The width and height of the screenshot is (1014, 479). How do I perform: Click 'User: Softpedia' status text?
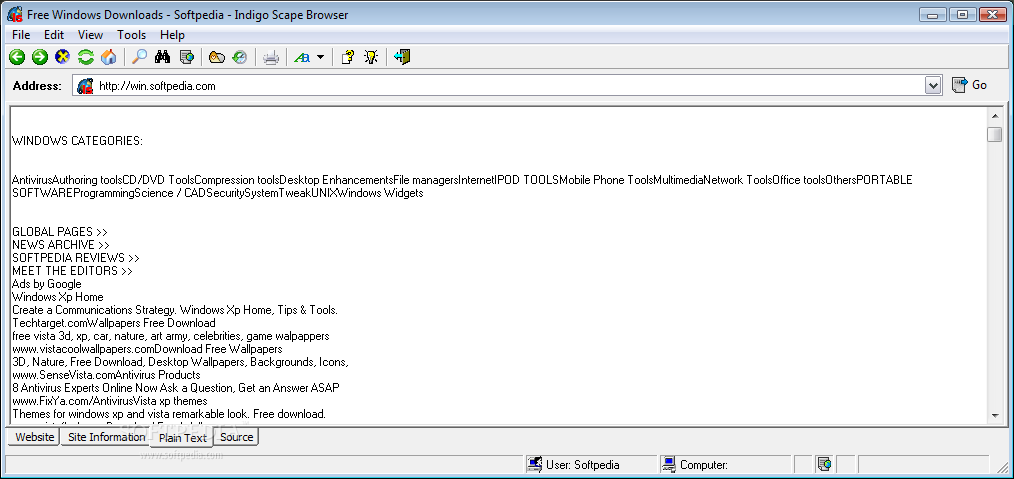click(x=583, y=465)
